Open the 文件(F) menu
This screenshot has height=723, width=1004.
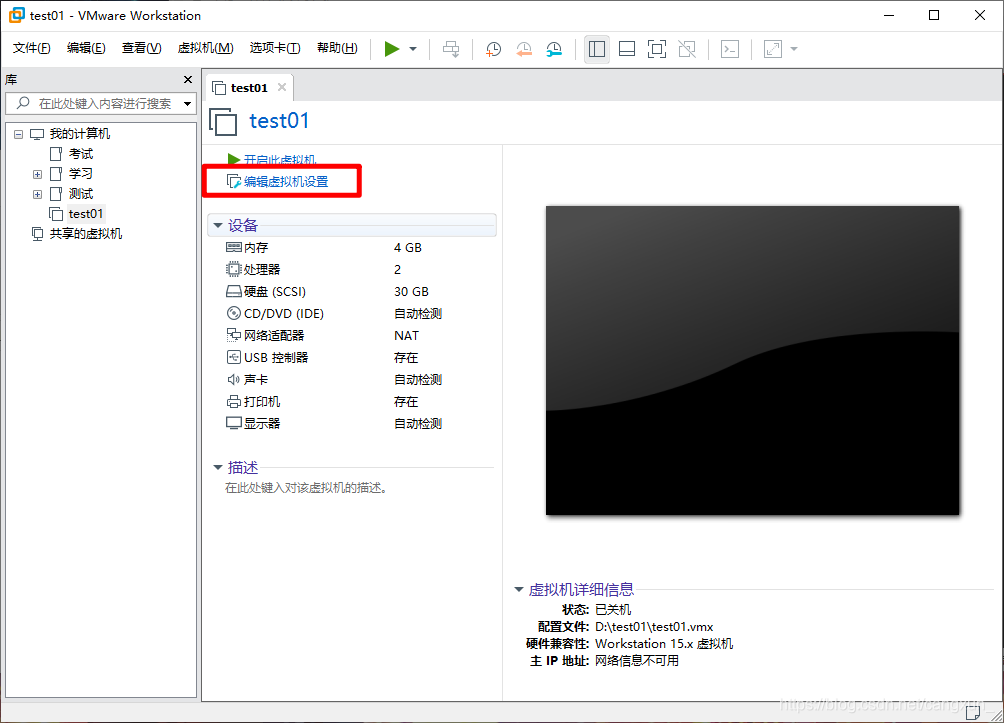tap(31, 48)
